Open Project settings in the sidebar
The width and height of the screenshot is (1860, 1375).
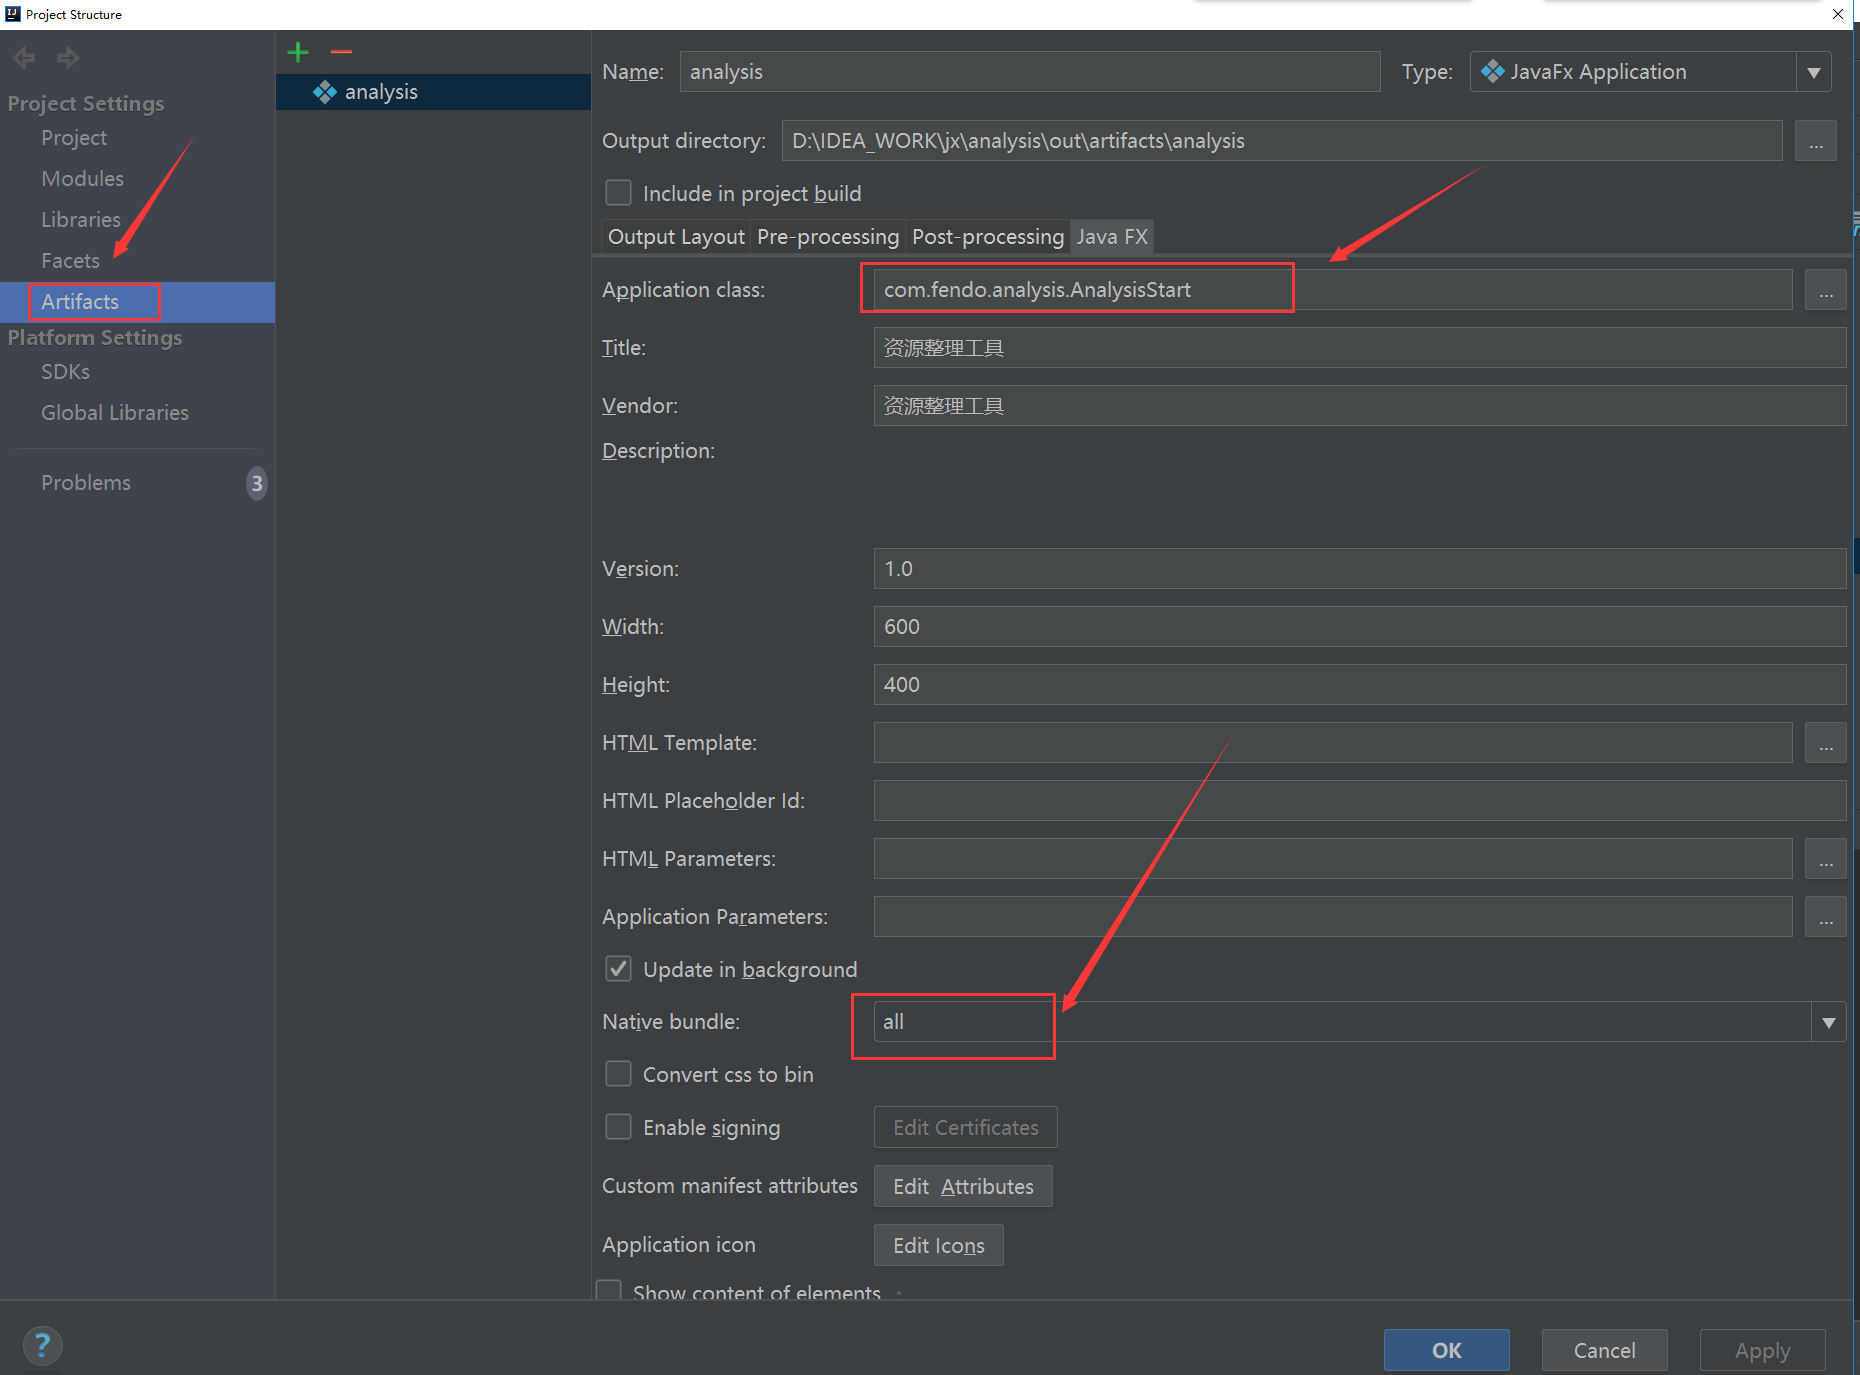(74, 138)
